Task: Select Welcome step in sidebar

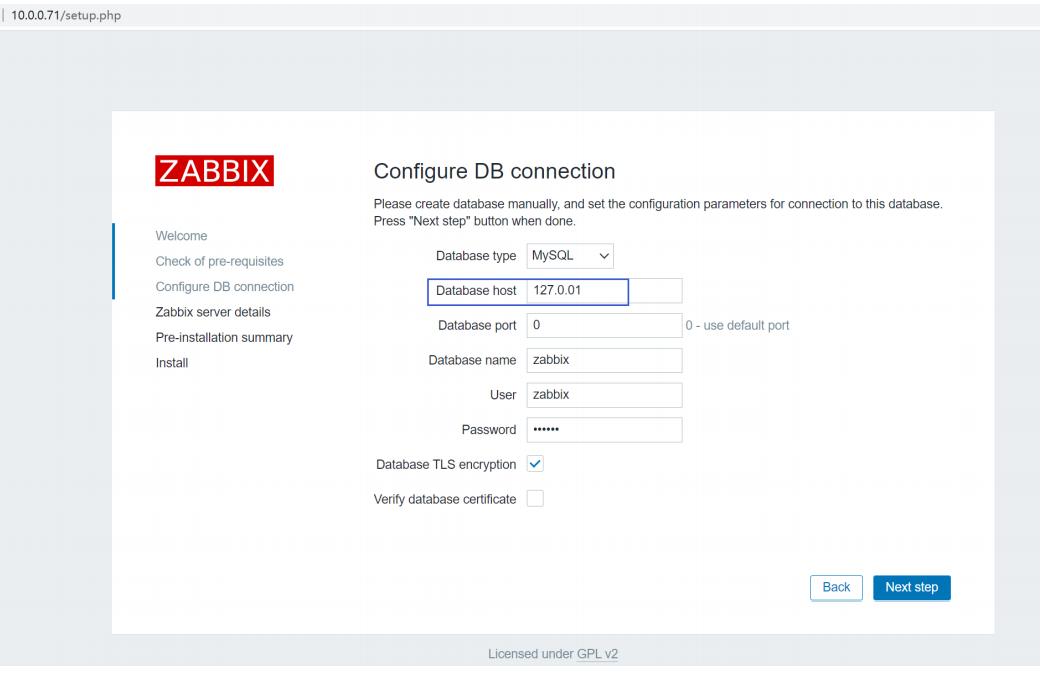Action: [182, 236]
